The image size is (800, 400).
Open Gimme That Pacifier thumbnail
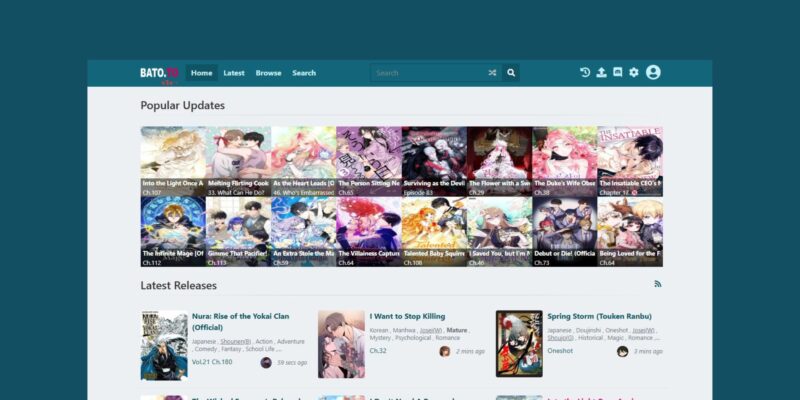[x=238, y=232]
